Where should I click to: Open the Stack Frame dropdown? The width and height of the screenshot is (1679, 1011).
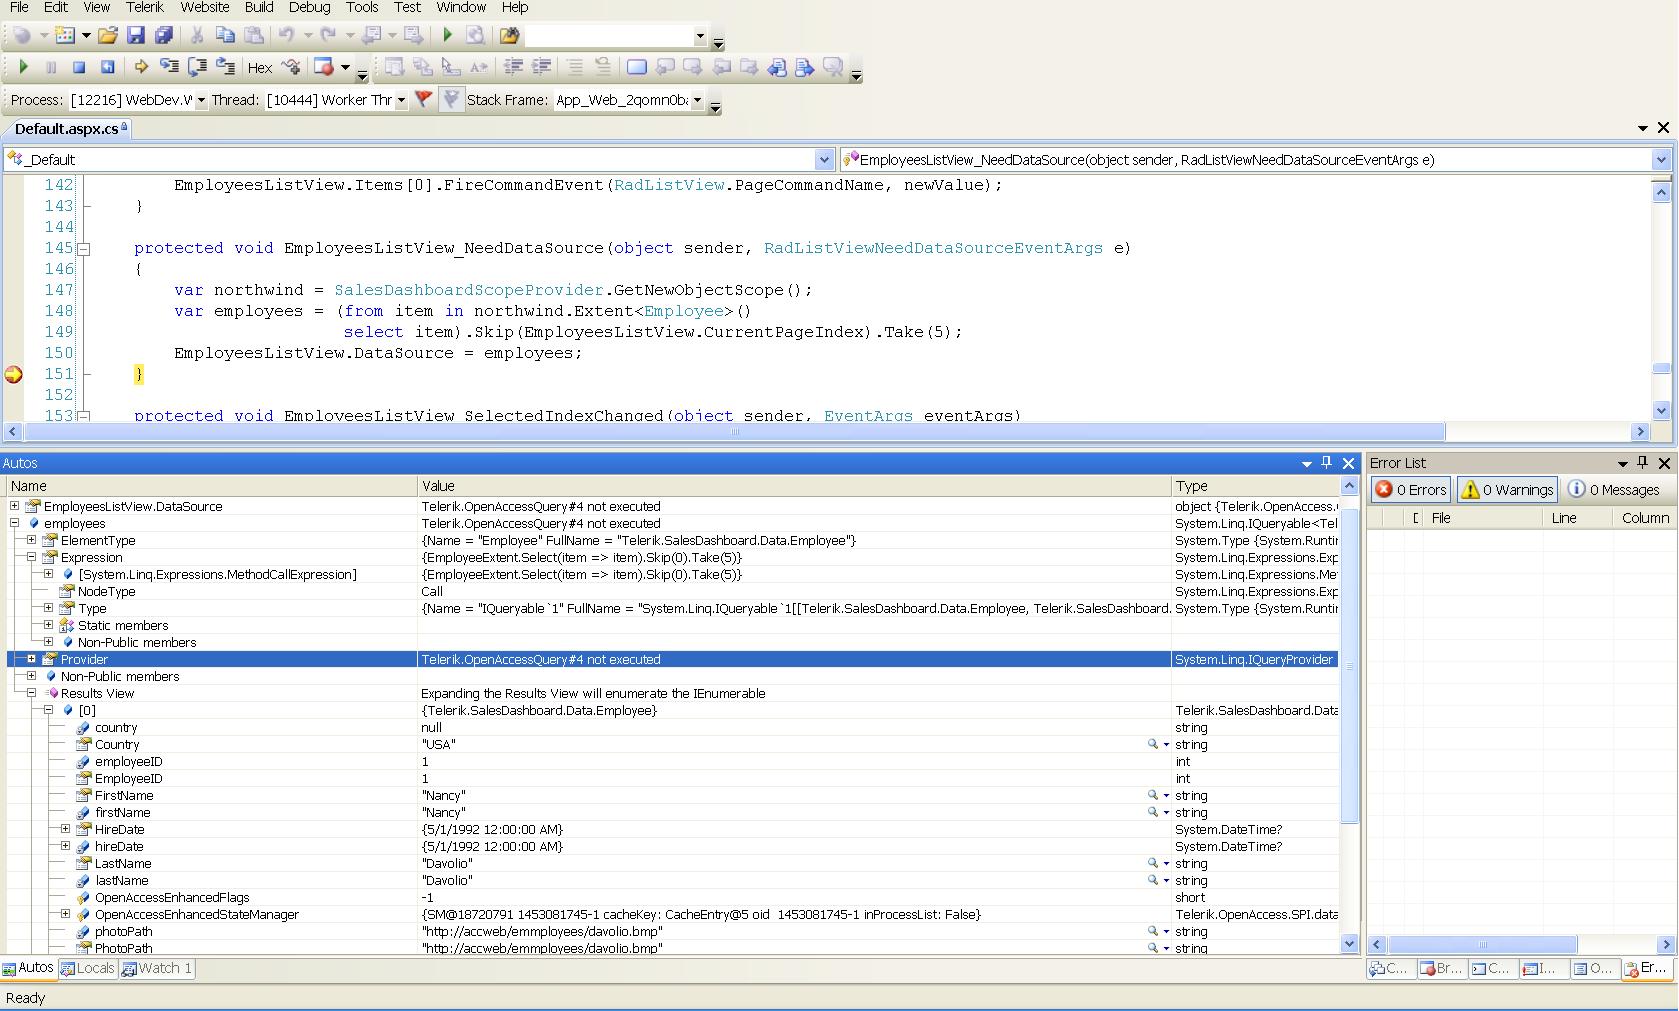[x=697, y=100]
